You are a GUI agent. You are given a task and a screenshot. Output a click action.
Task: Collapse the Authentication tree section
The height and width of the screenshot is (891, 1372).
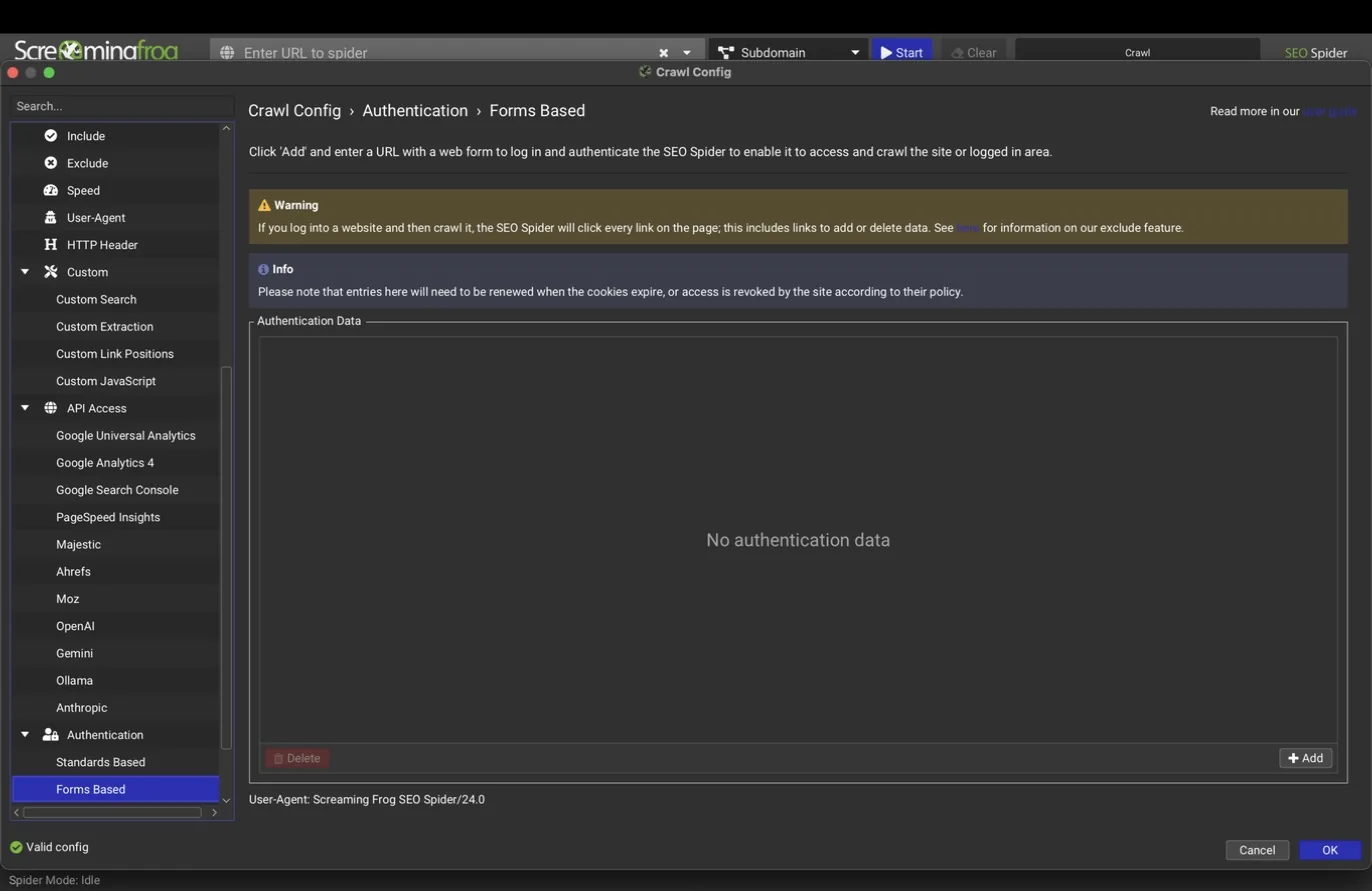[25, 735]
